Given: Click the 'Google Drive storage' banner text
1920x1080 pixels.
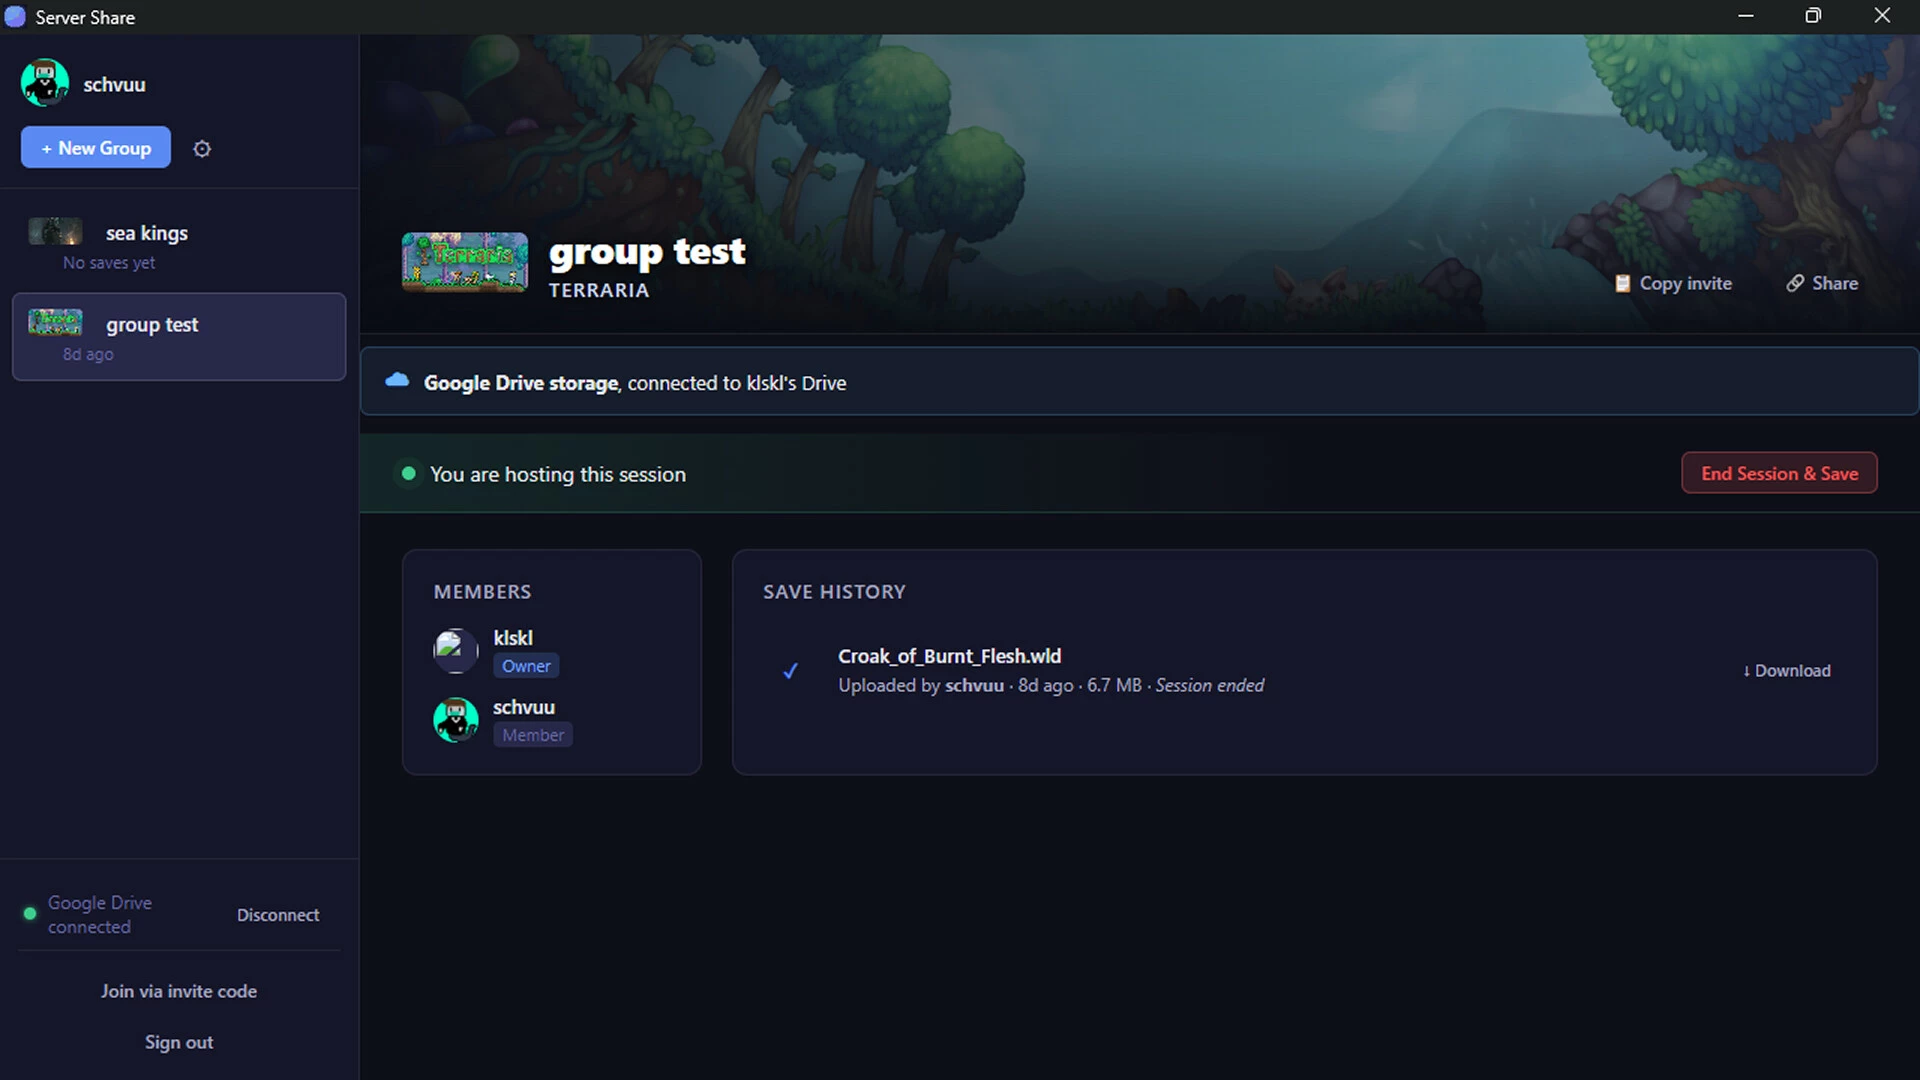Looking at the screenshot, I should click(521, 383).
